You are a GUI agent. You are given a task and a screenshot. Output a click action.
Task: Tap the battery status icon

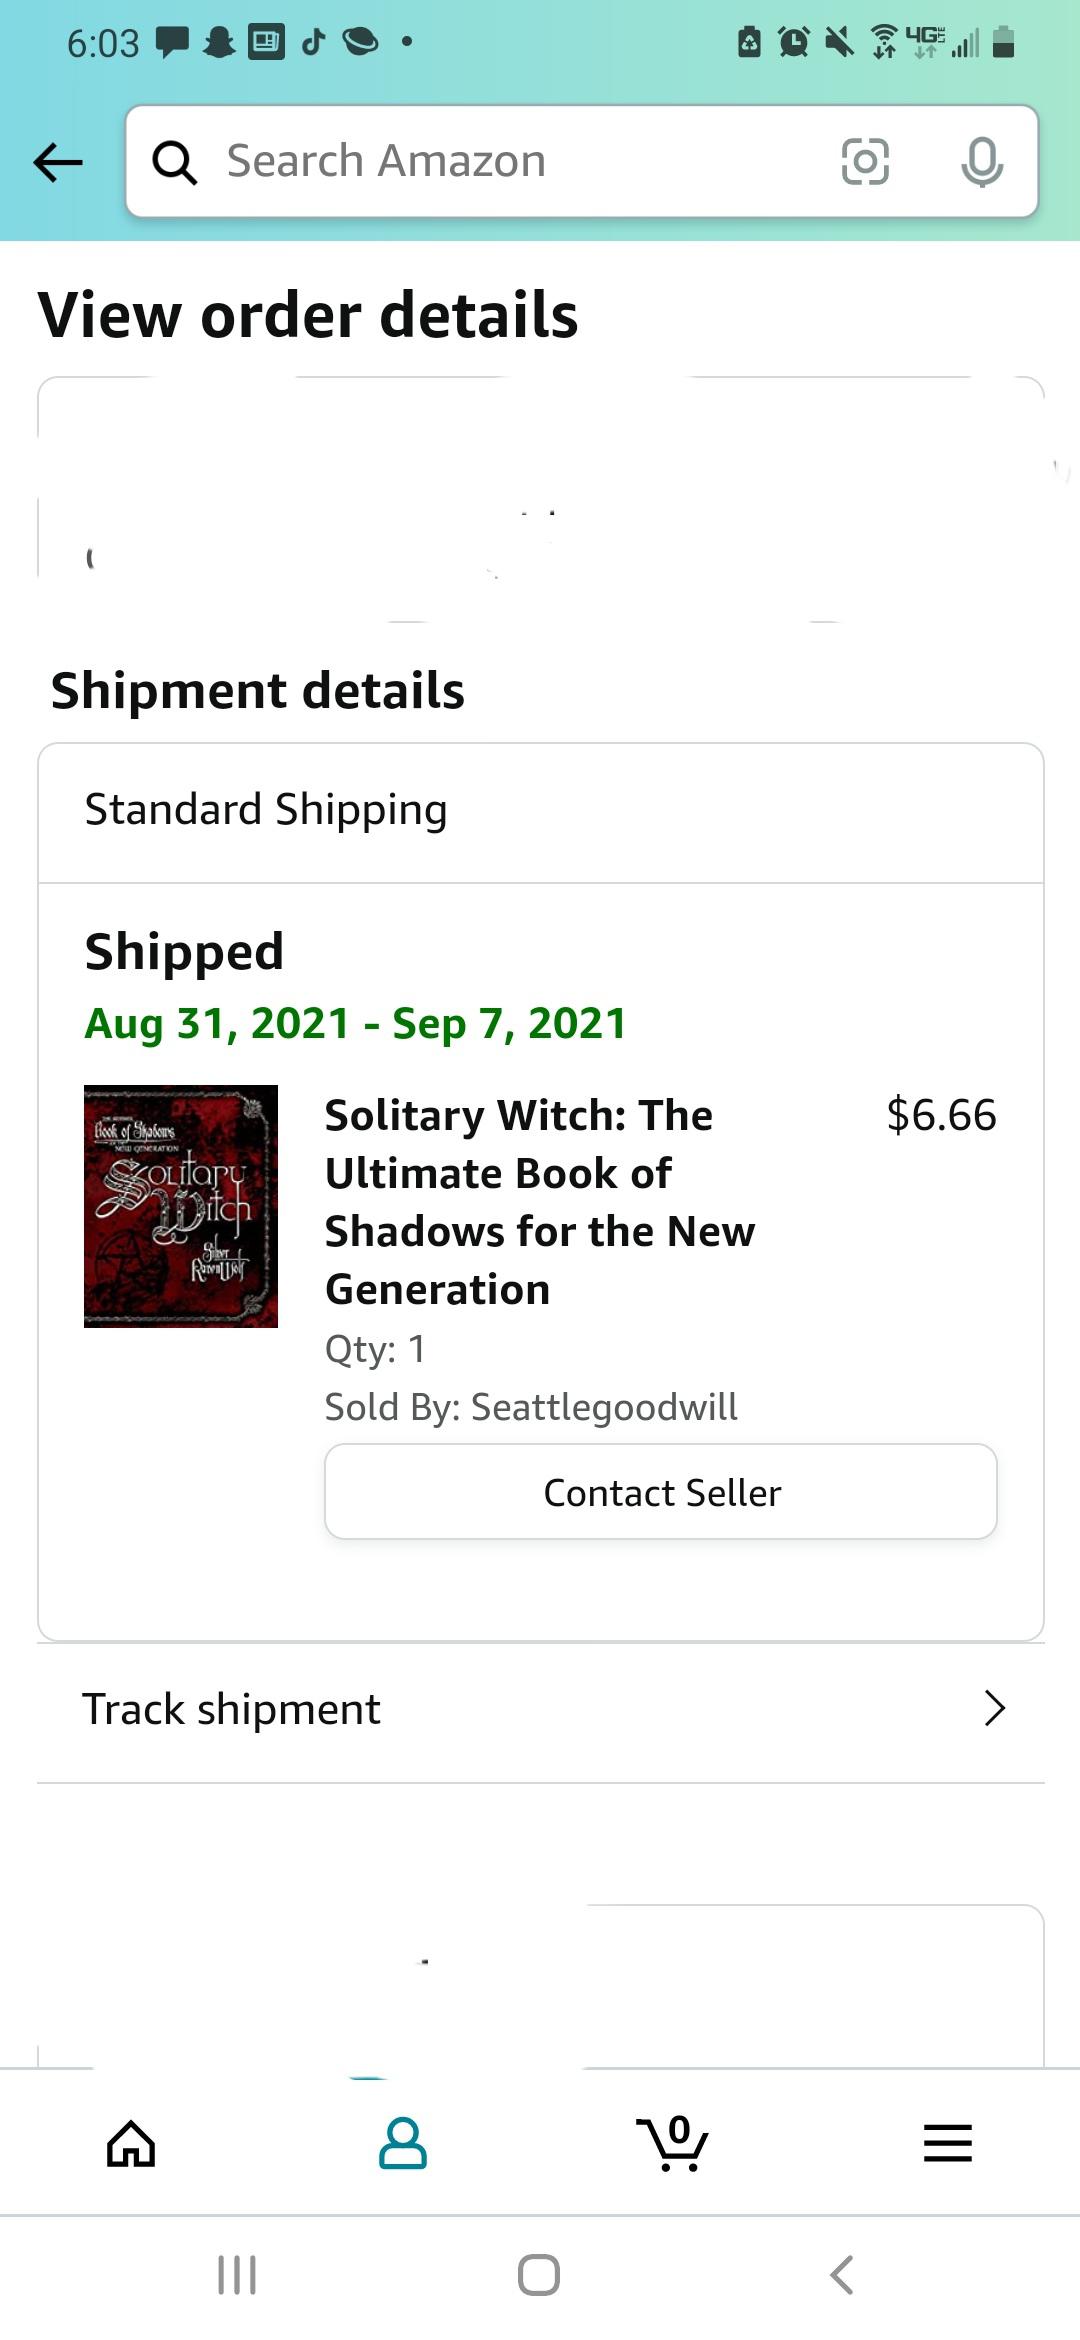tap(1004, 42)
